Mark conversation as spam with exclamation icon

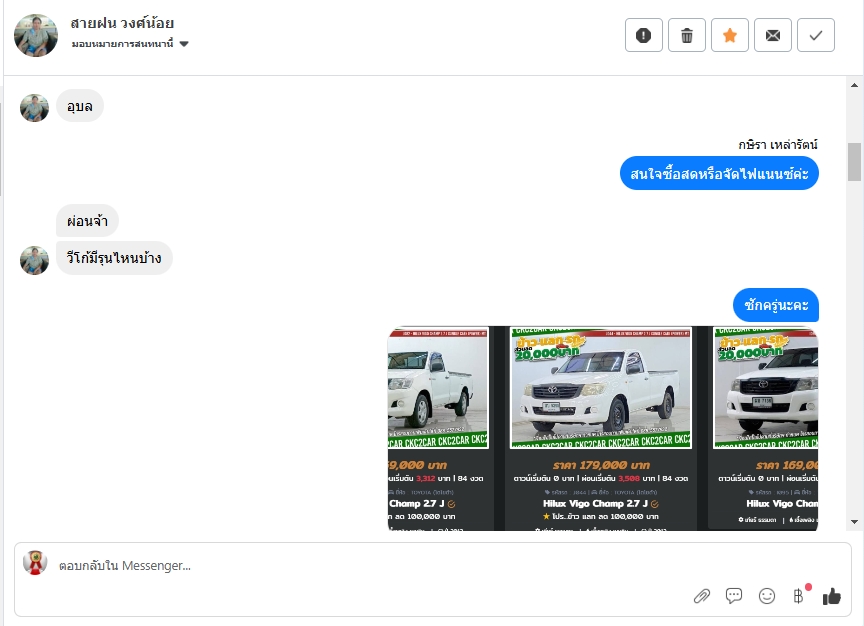coord(644,35)
